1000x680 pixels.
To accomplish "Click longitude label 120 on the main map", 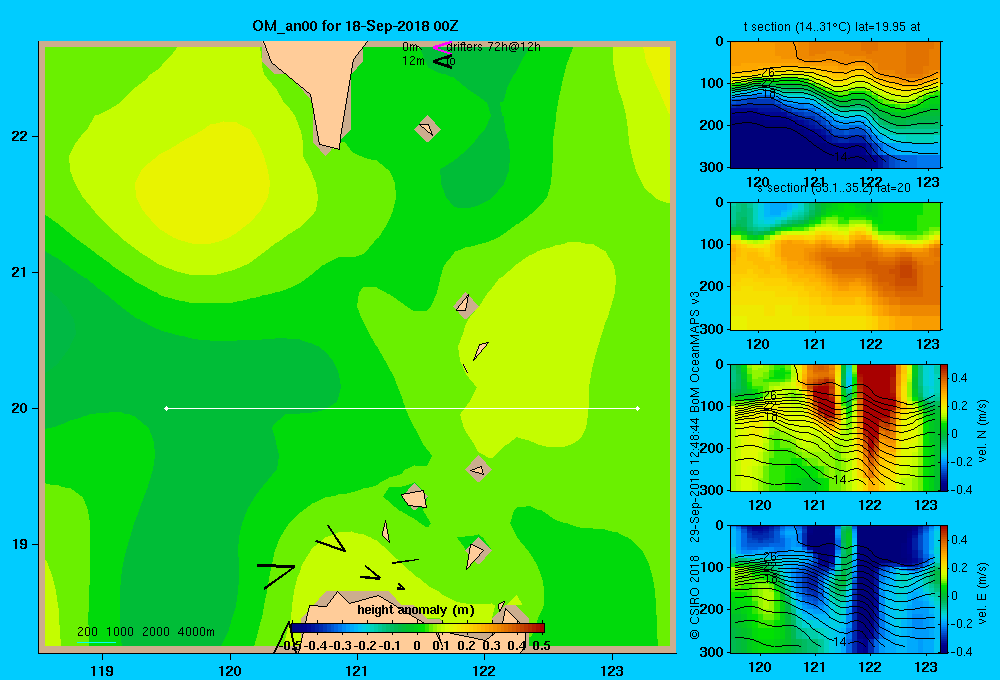I will pyautogui.click(x=230, y=670).
